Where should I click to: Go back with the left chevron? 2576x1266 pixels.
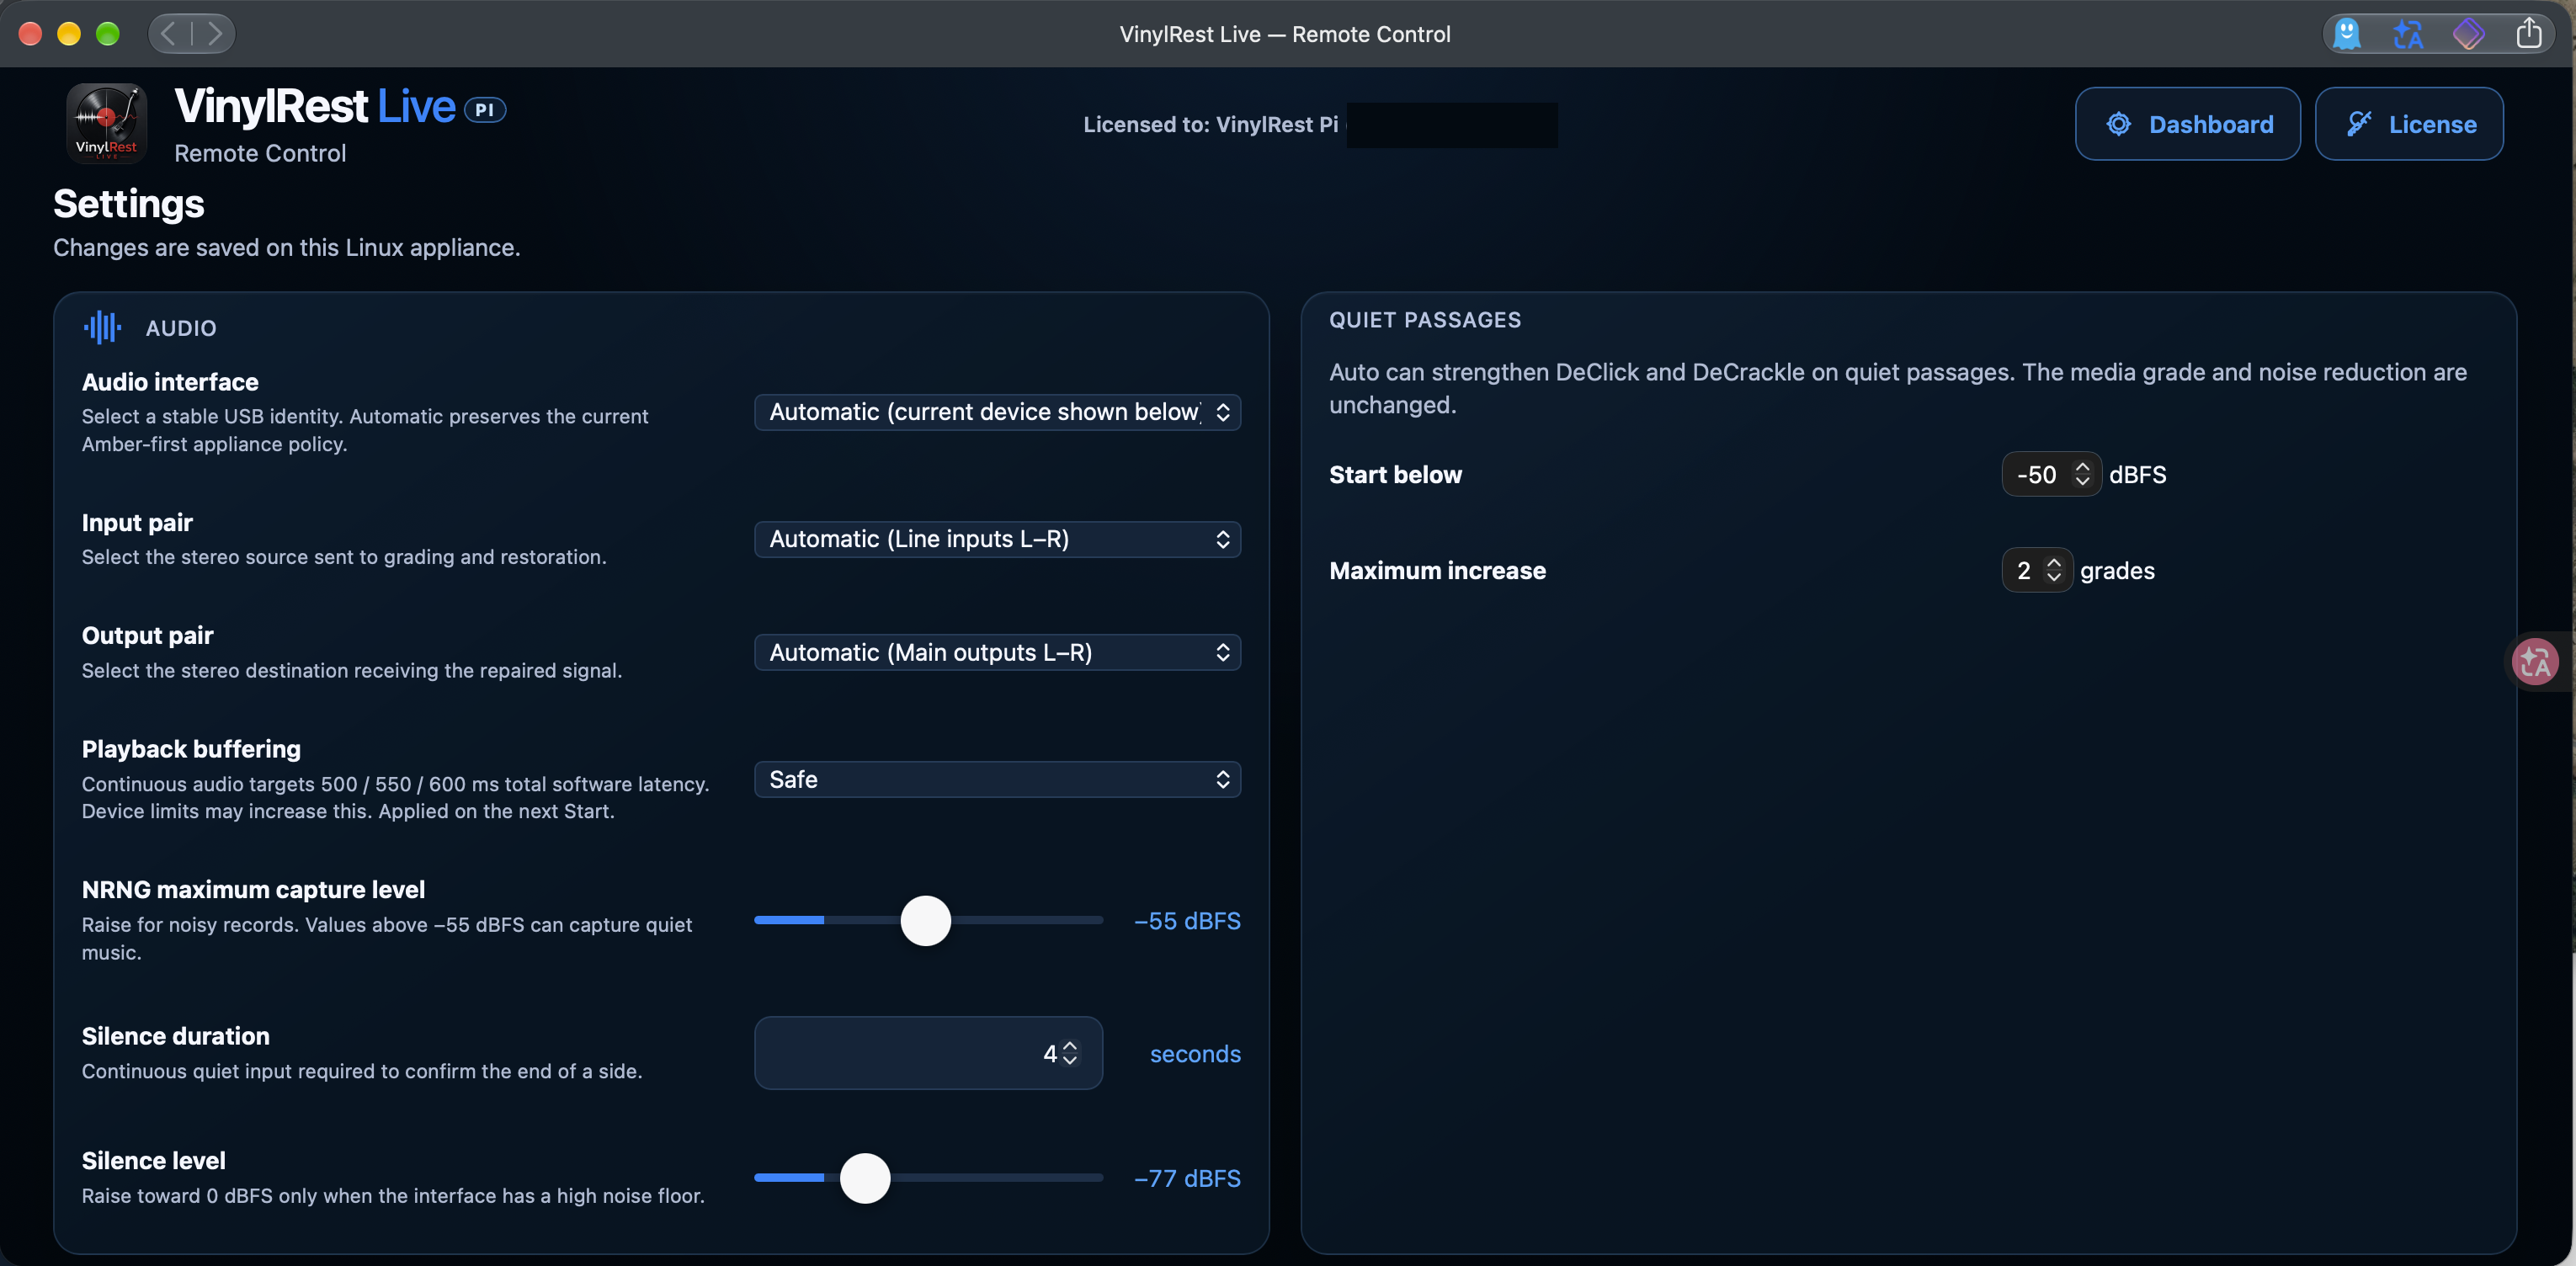point(169,34)
